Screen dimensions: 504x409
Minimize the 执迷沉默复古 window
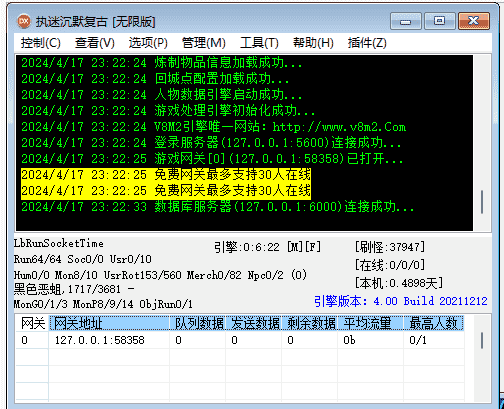coord(406,21)
